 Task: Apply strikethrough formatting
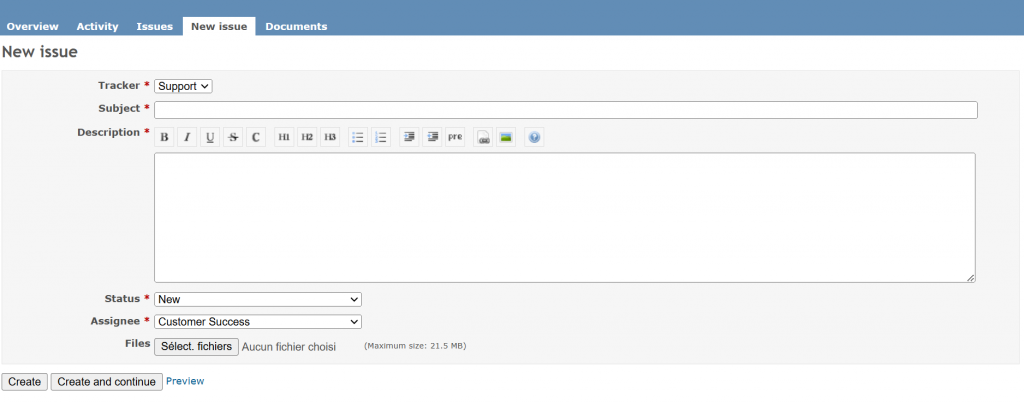pos(233,137)
